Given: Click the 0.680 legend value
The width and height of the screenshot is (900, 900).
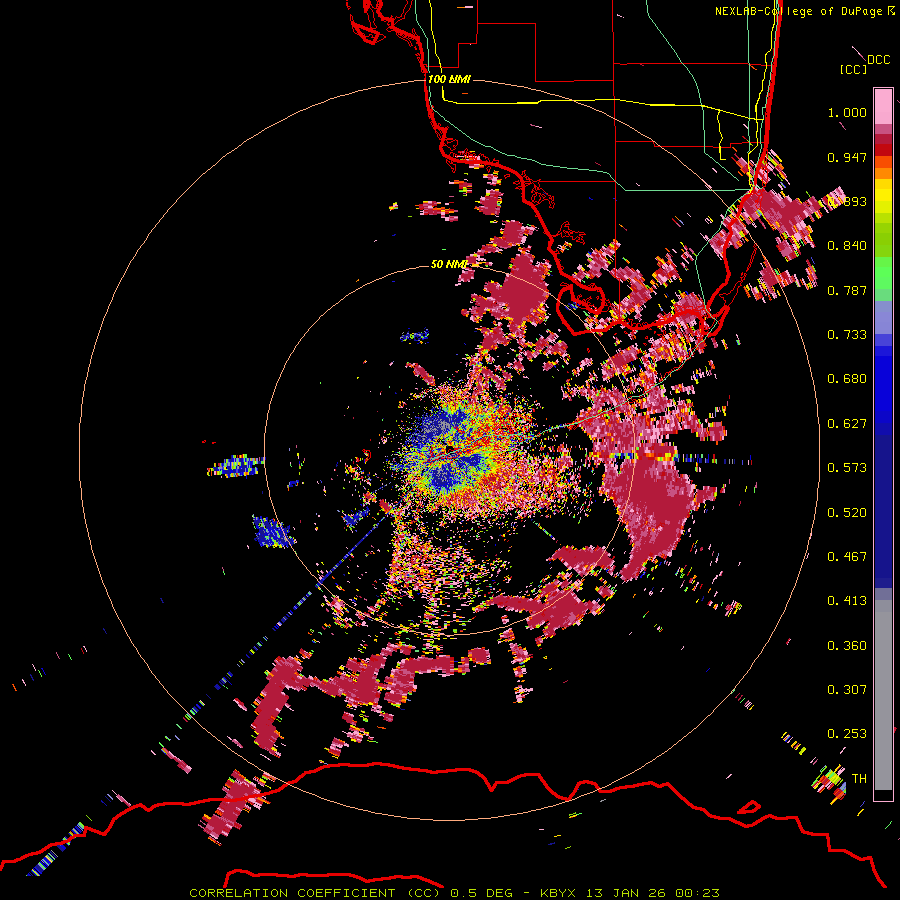Looking at the screenshot, I should [x=847, y=379].
